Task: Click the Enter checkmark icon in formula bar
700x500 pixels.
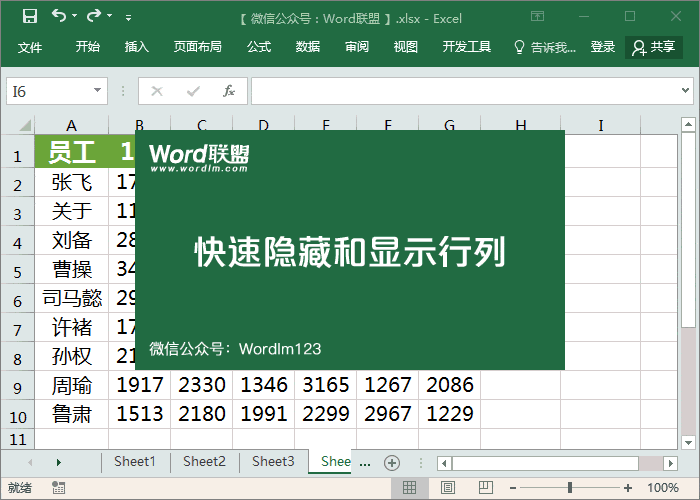Action: click(193, 91)
